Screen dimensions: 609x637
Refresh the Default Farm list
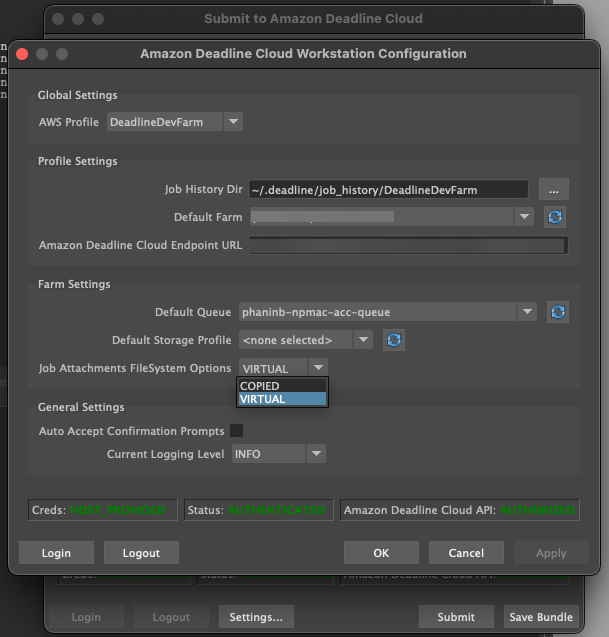pyautogui.click(x=555, y=217)
